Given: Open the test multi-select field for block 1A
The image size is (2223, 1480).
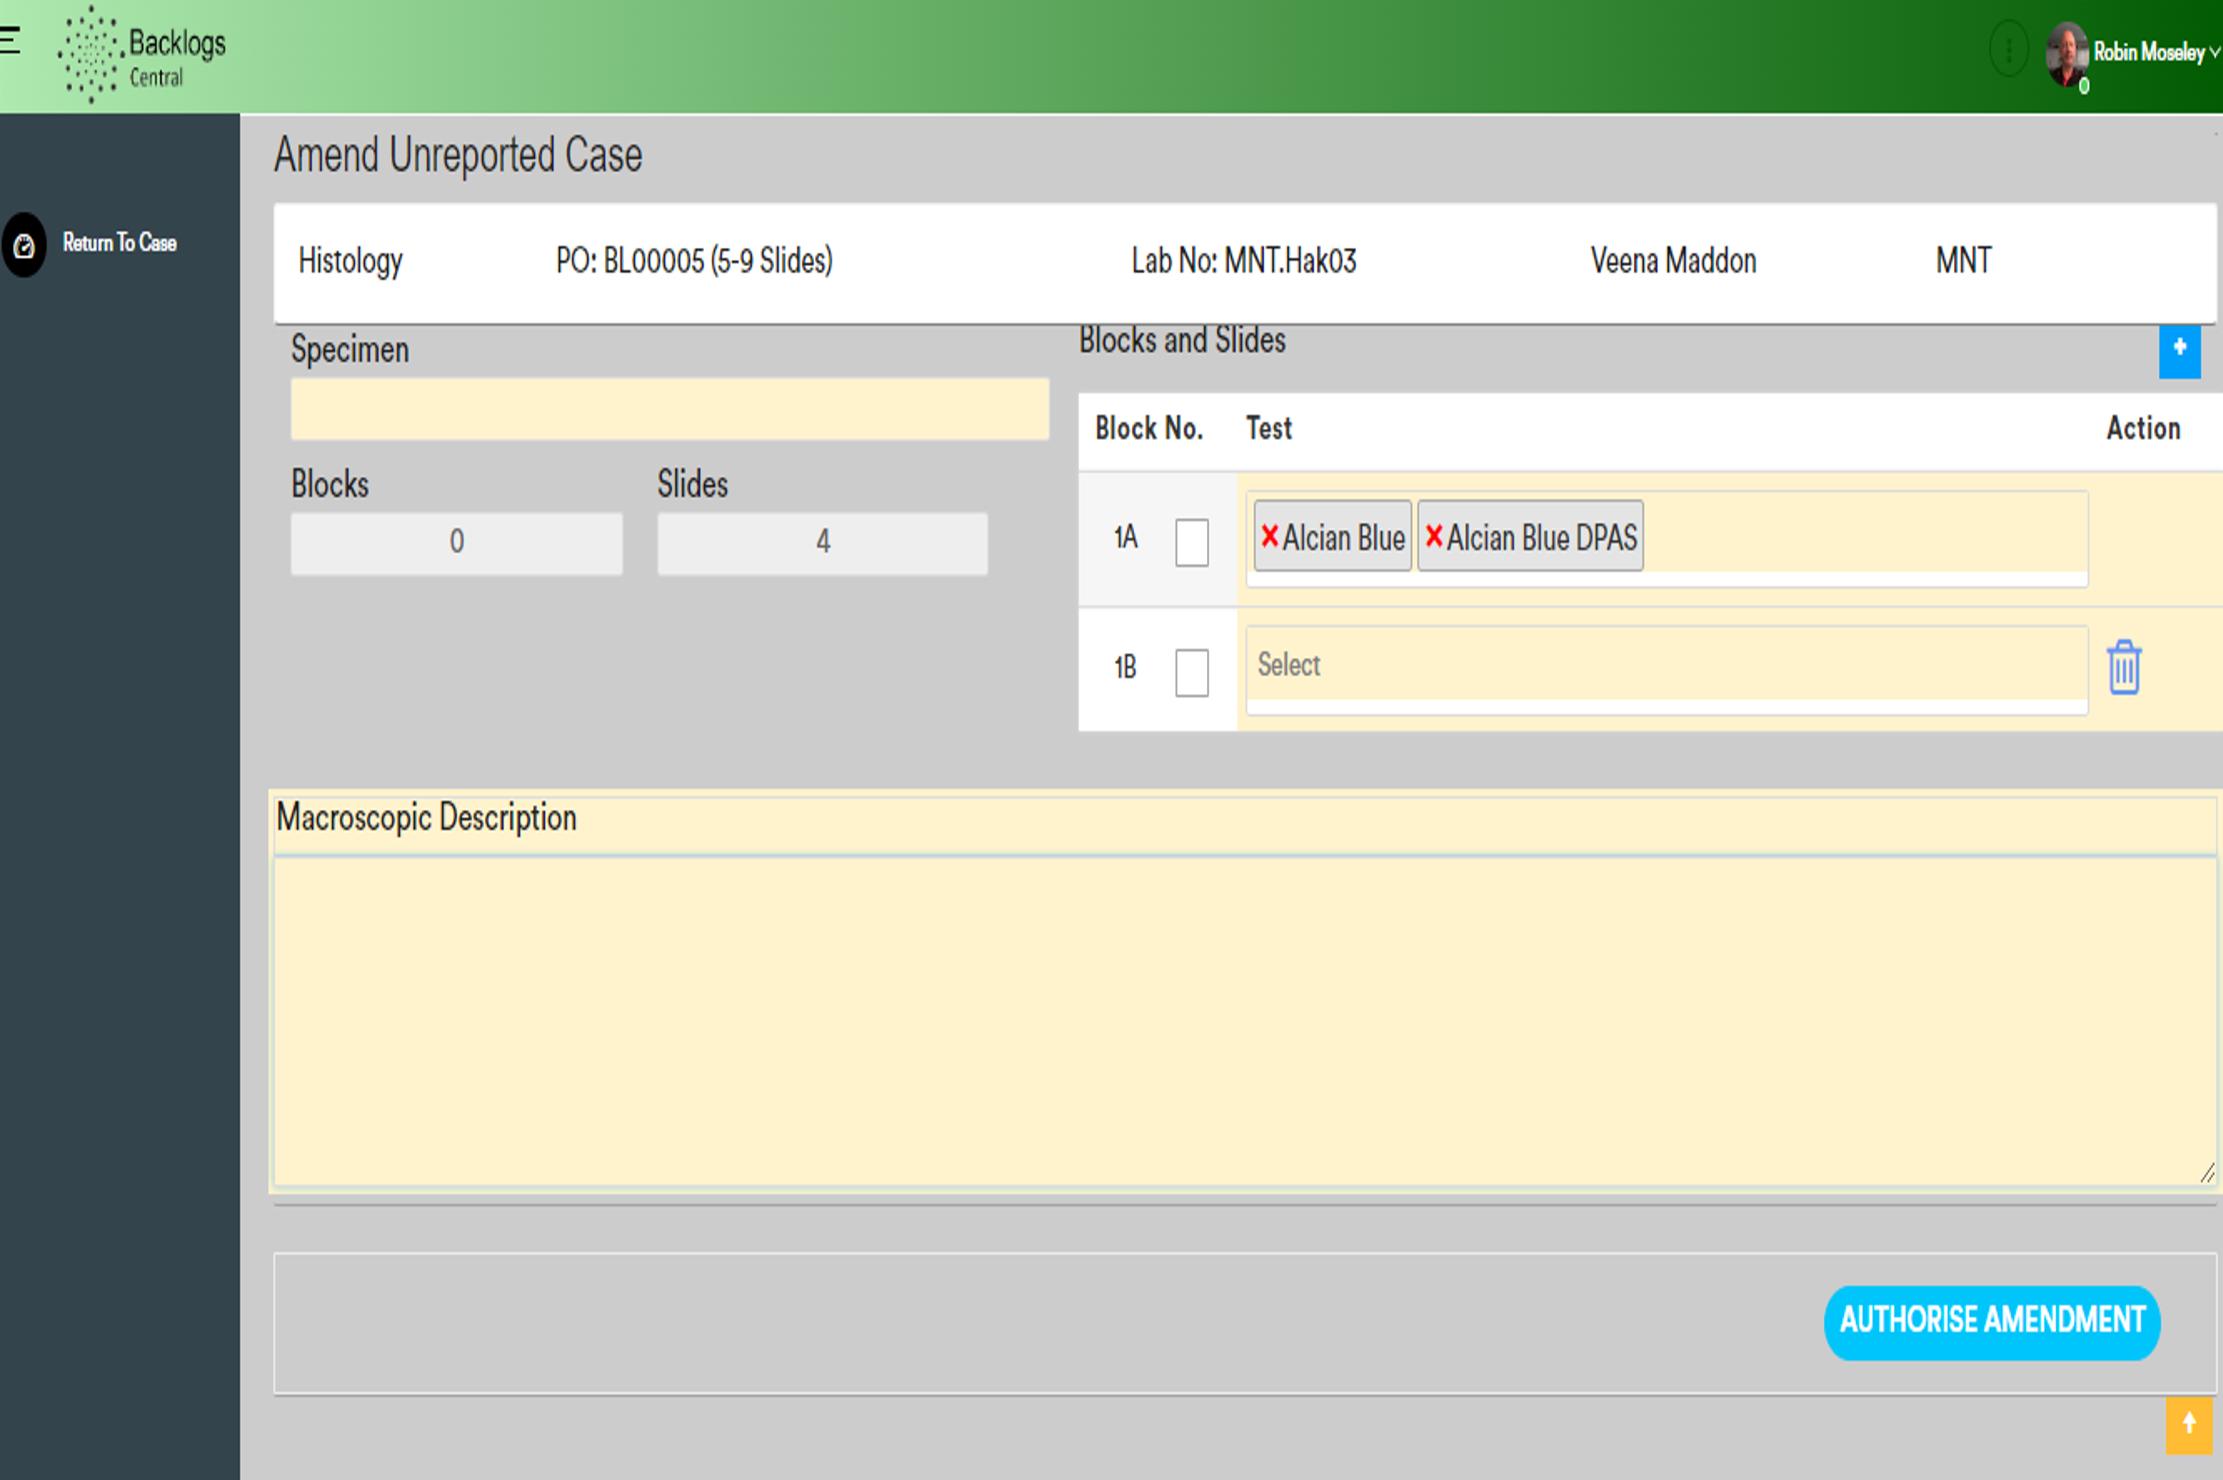Looking at the screenshot, I should coord(1666,536).
